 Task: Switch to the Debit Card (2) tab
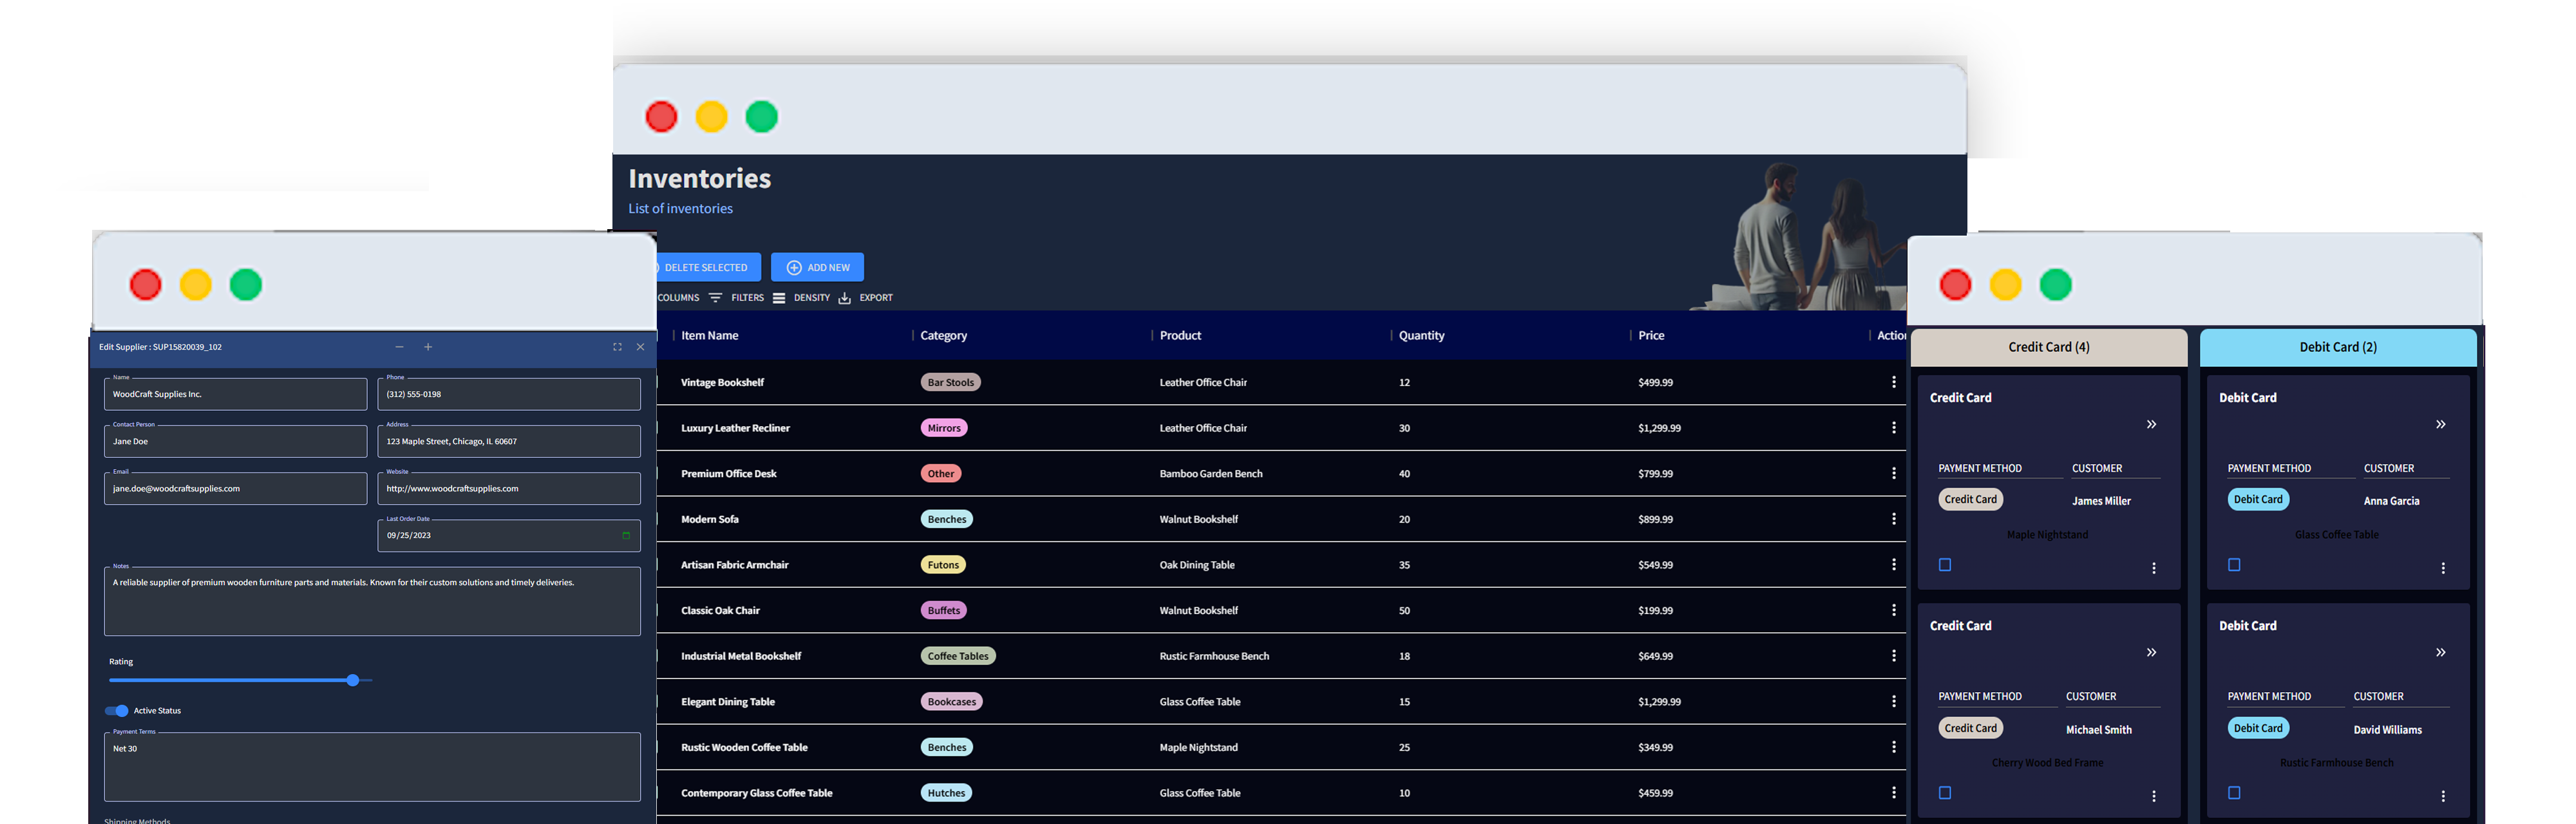coord(2337,347)
